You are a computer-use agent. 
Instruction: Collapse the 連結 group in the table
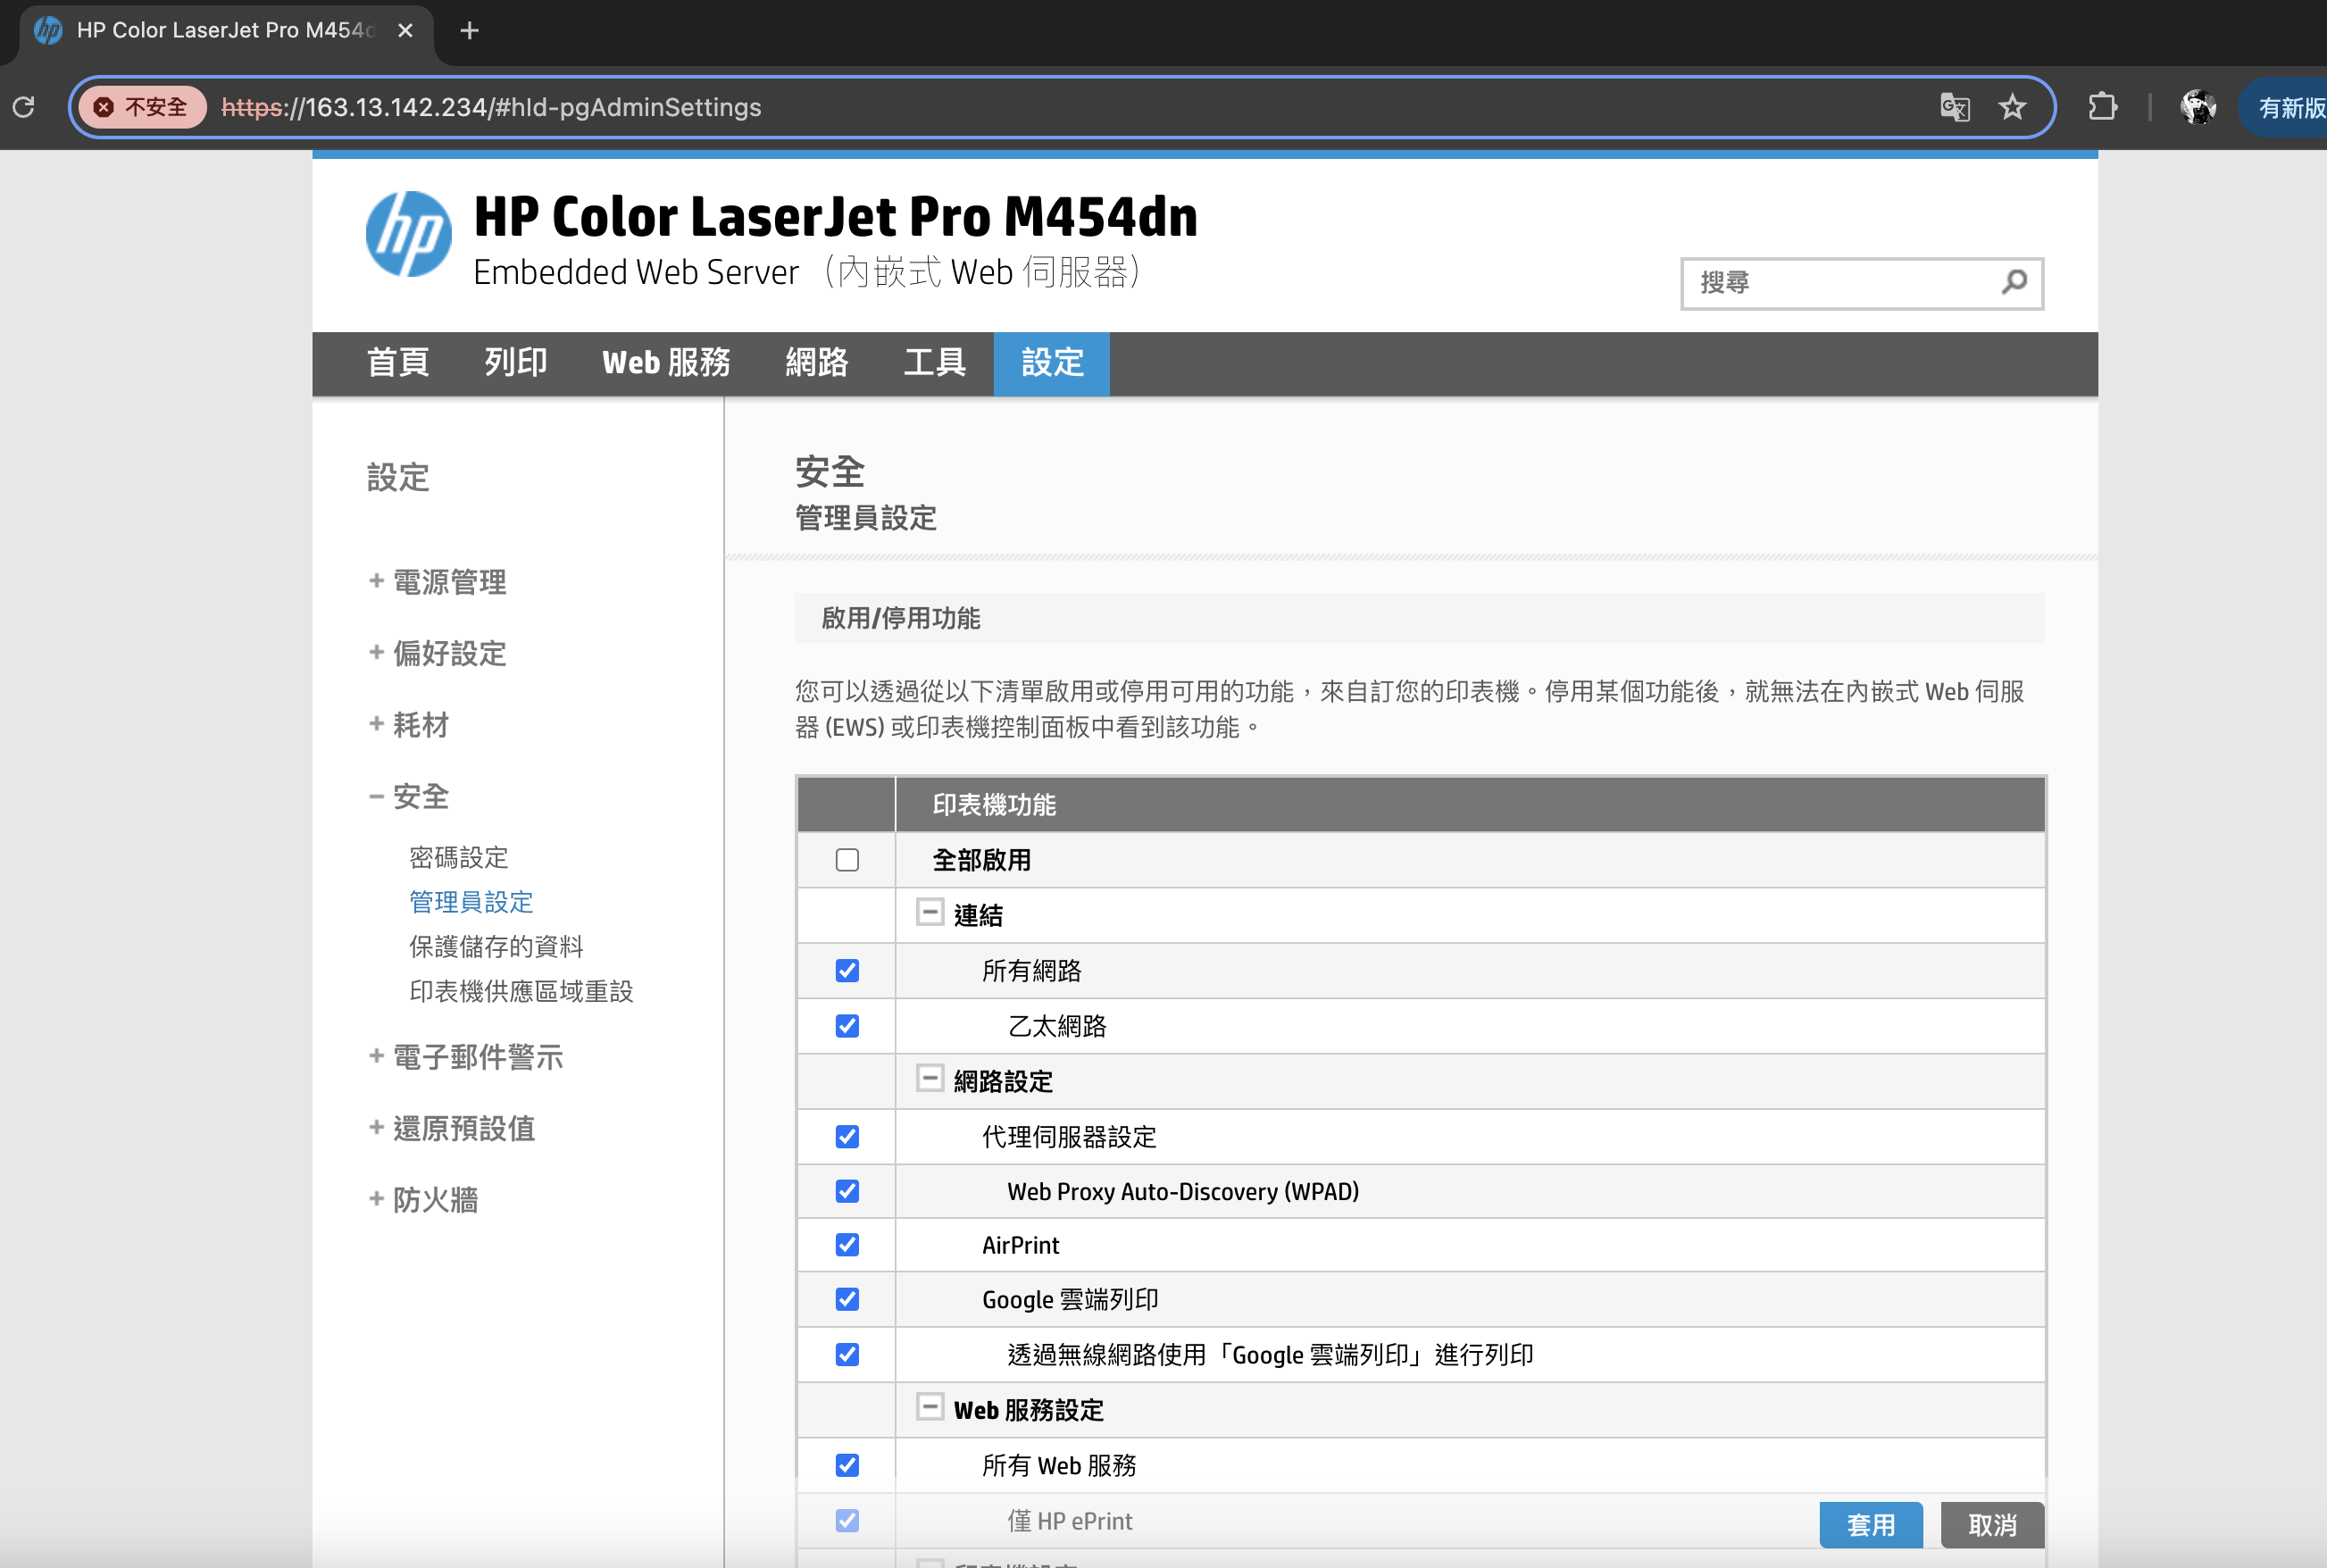point(929,912)
